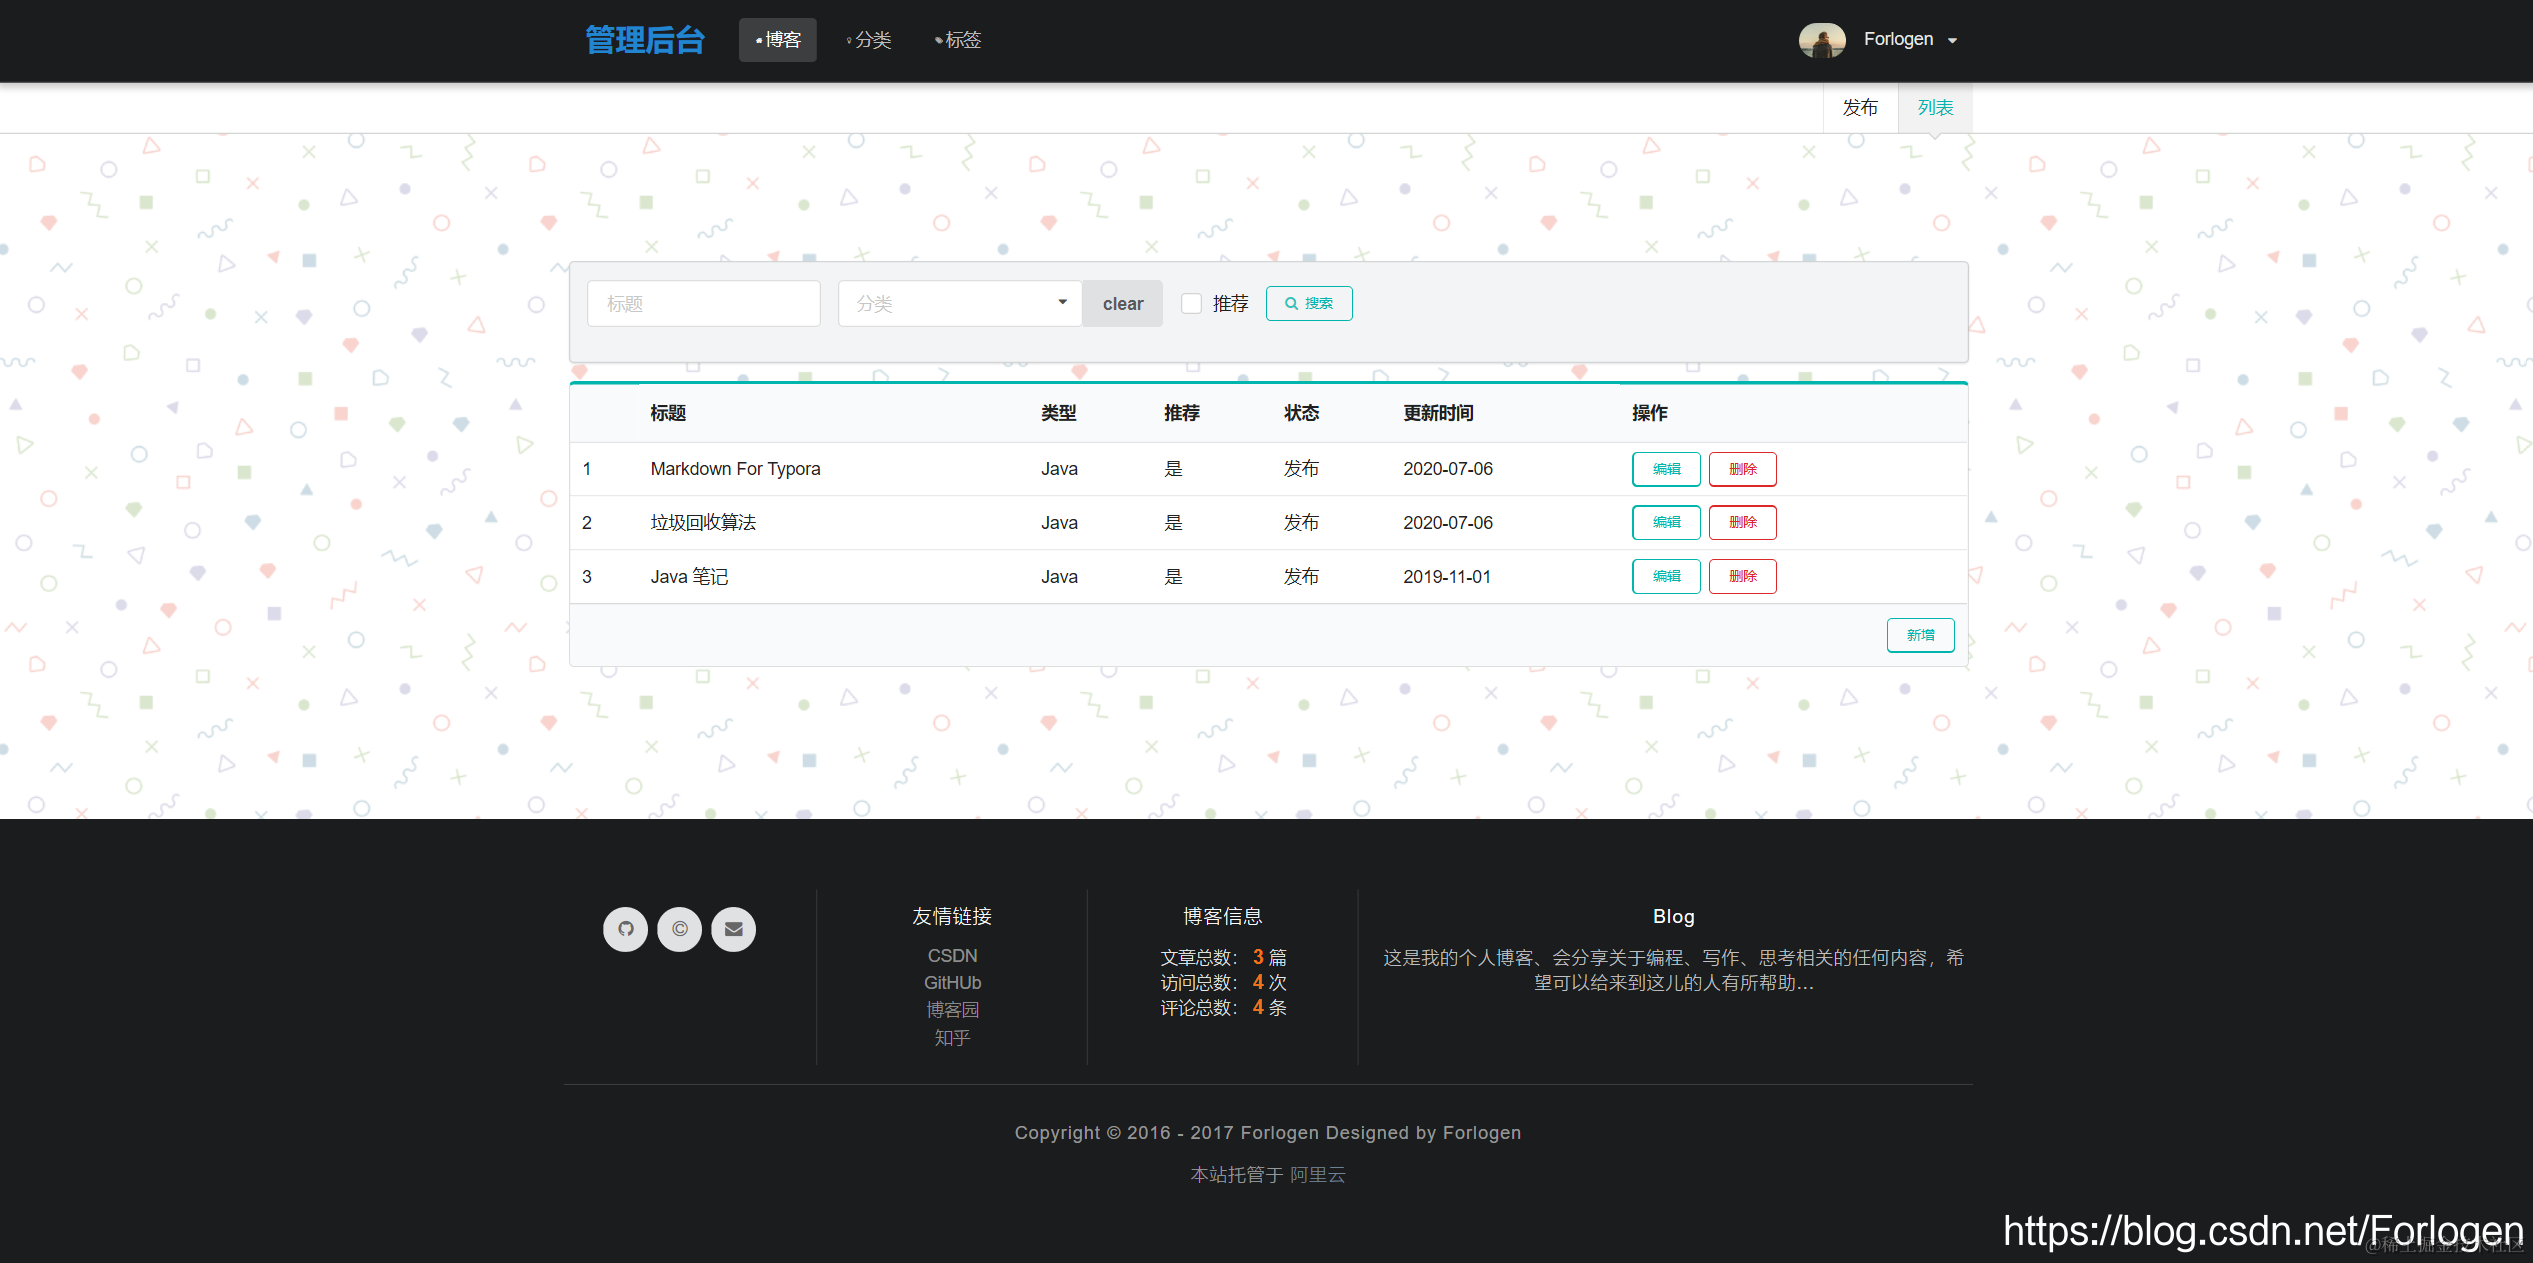Click the Forlogen user avatar image
The height and width of the screenshot is (1263, 2533).
pyautogui.click(x=1822, y=40)
